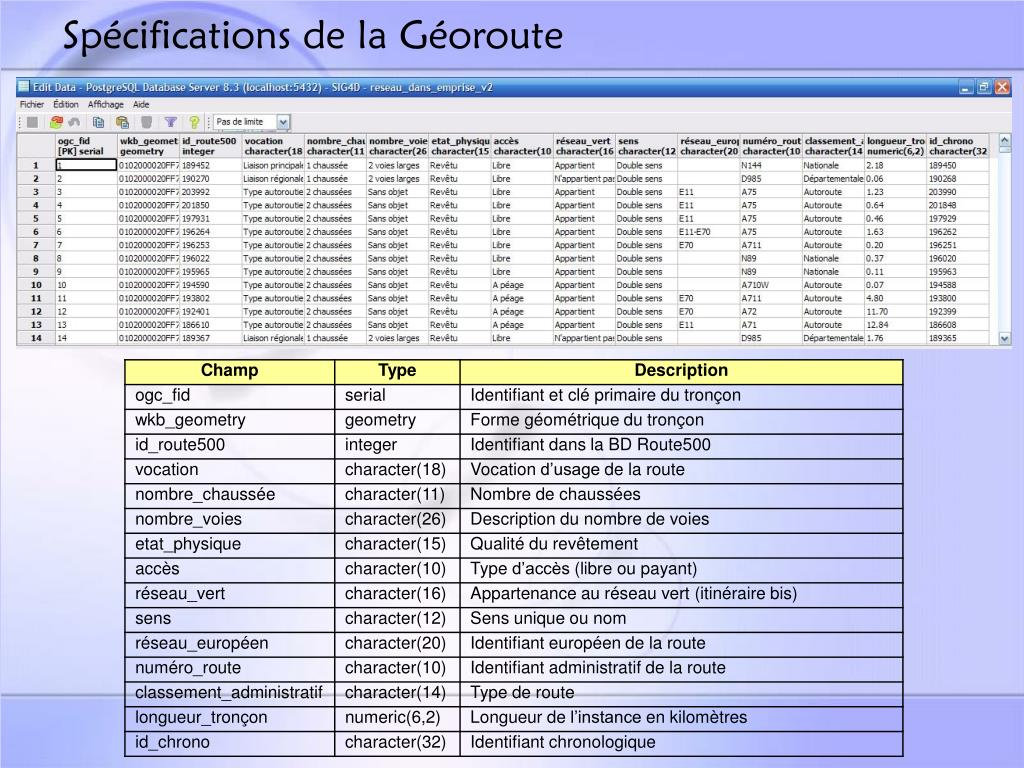Click the numéro_route cell 'N144'
This screenshot has width=1024, height=768.
[771, 165]
